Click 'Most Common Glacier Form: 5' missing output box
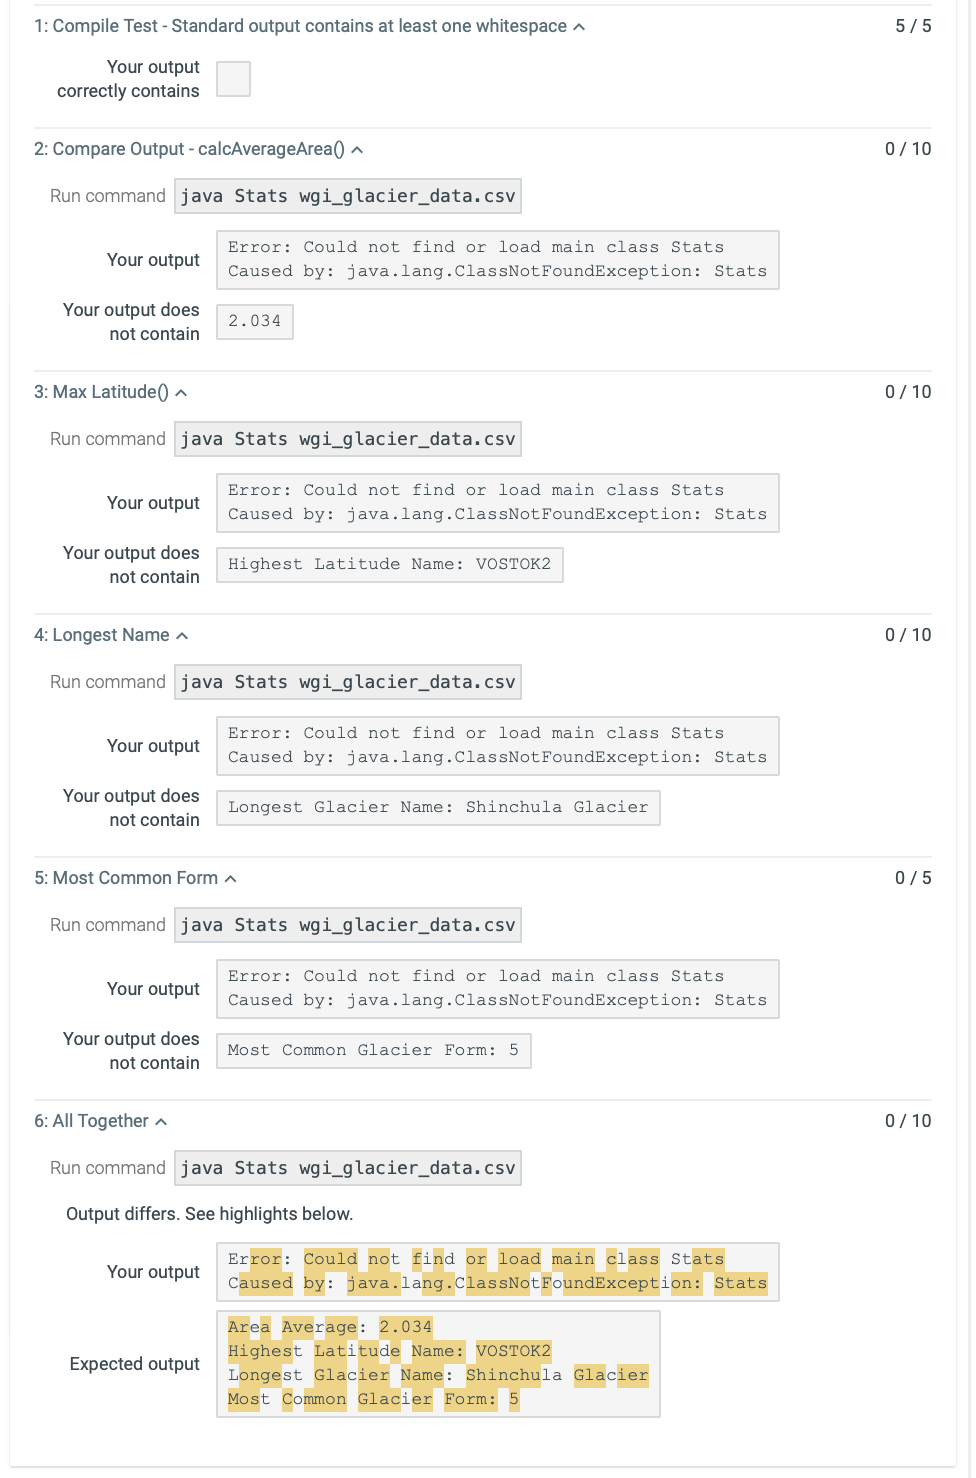Screen dimensions: 976x1478 point(374,1051)
